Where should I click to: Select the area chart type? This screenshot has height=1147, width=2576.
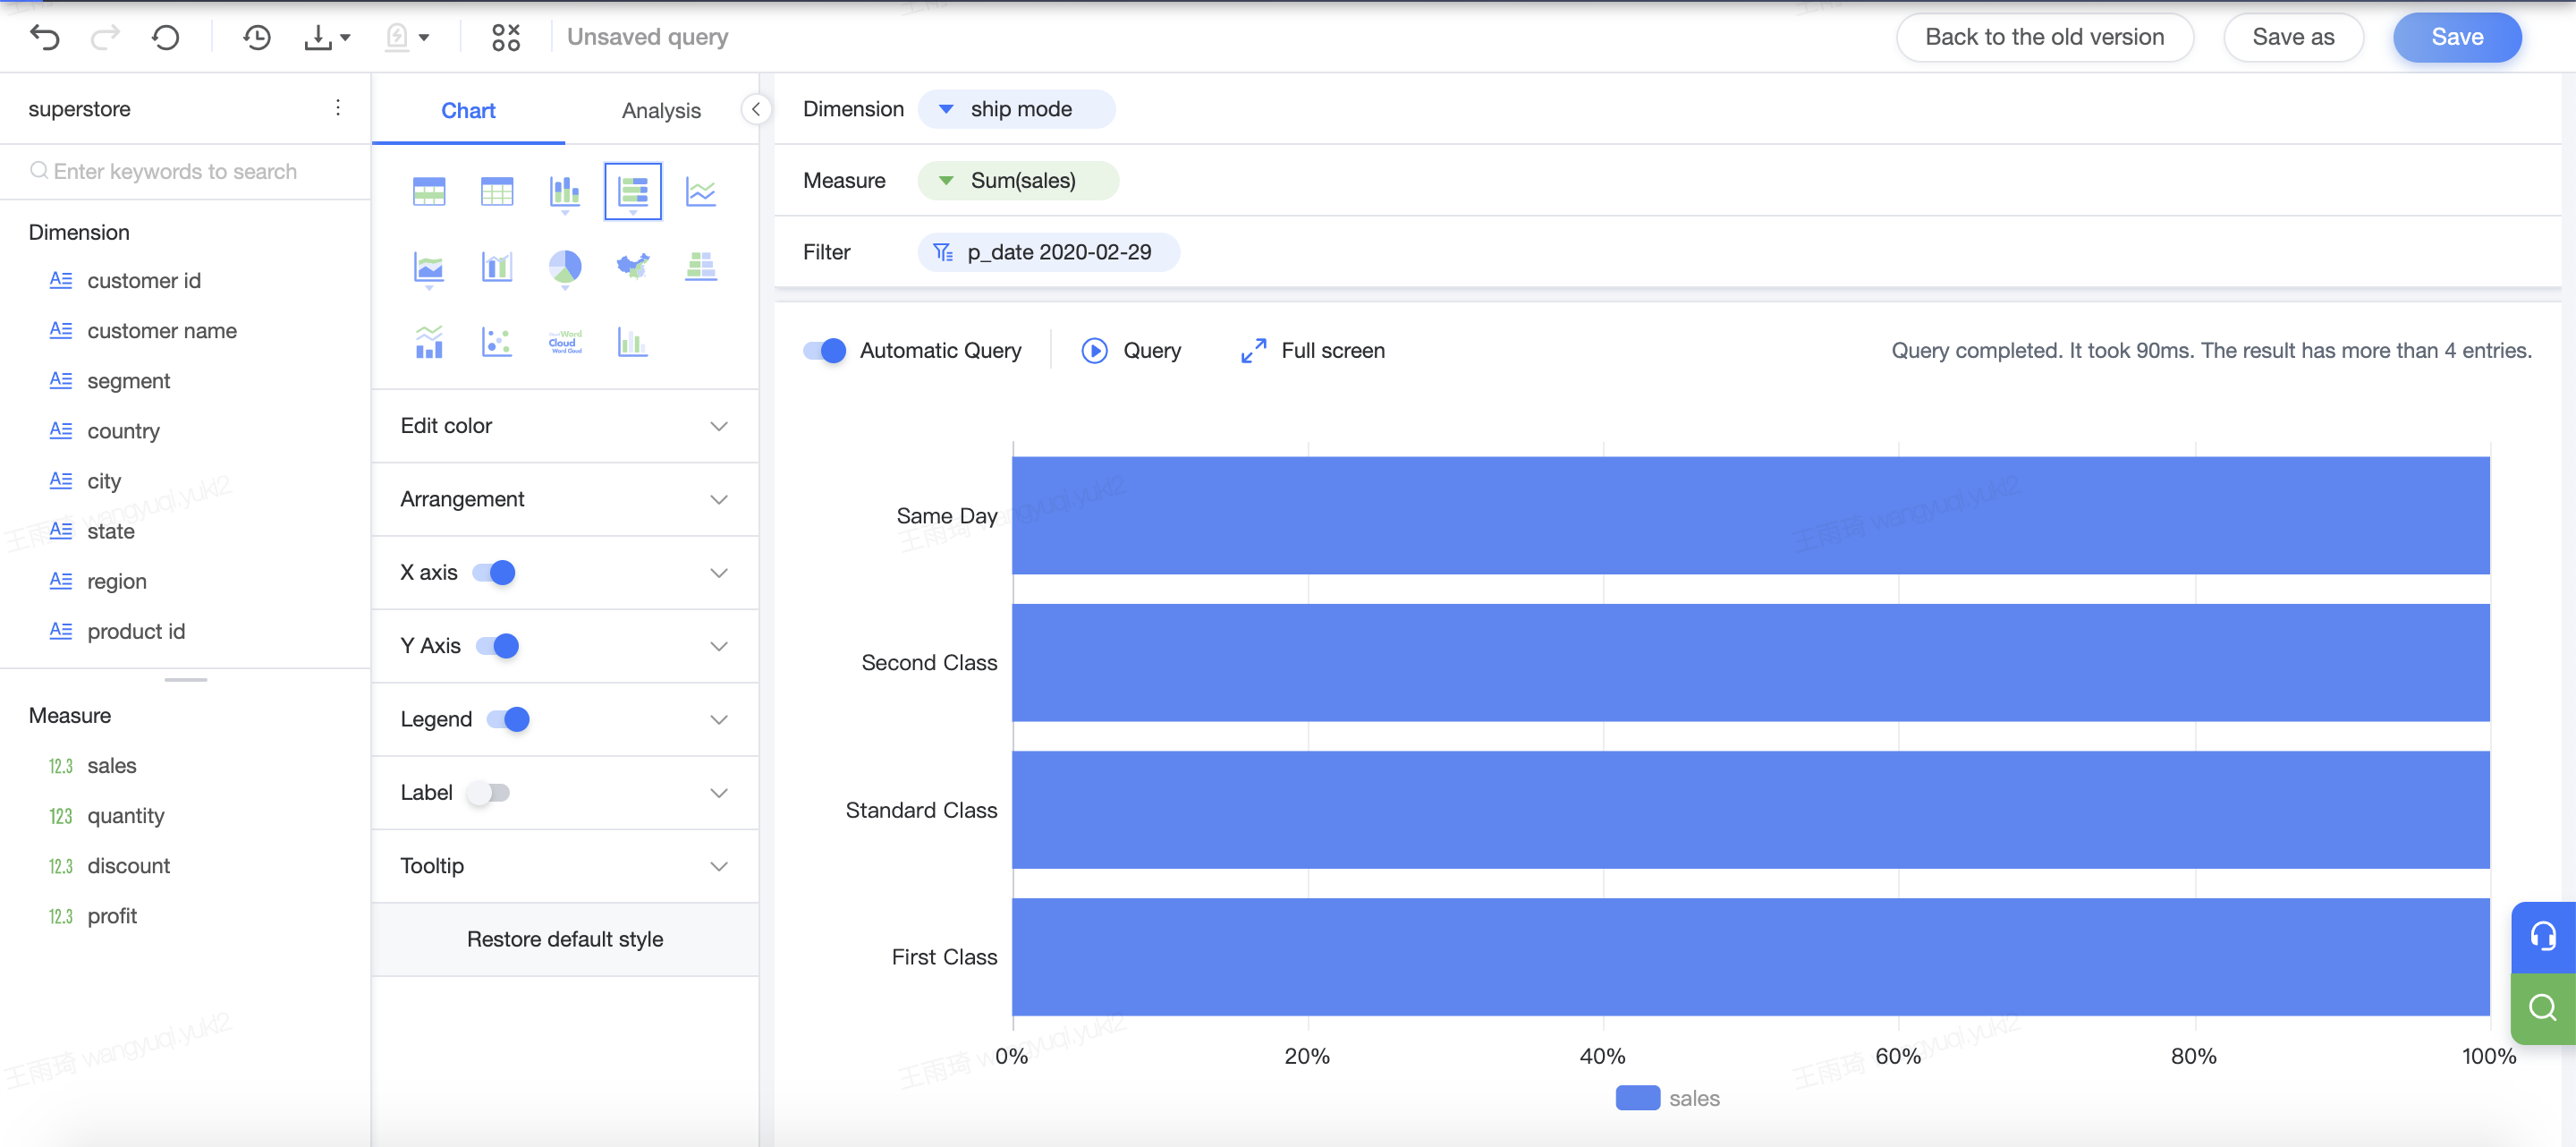[429, 267]
